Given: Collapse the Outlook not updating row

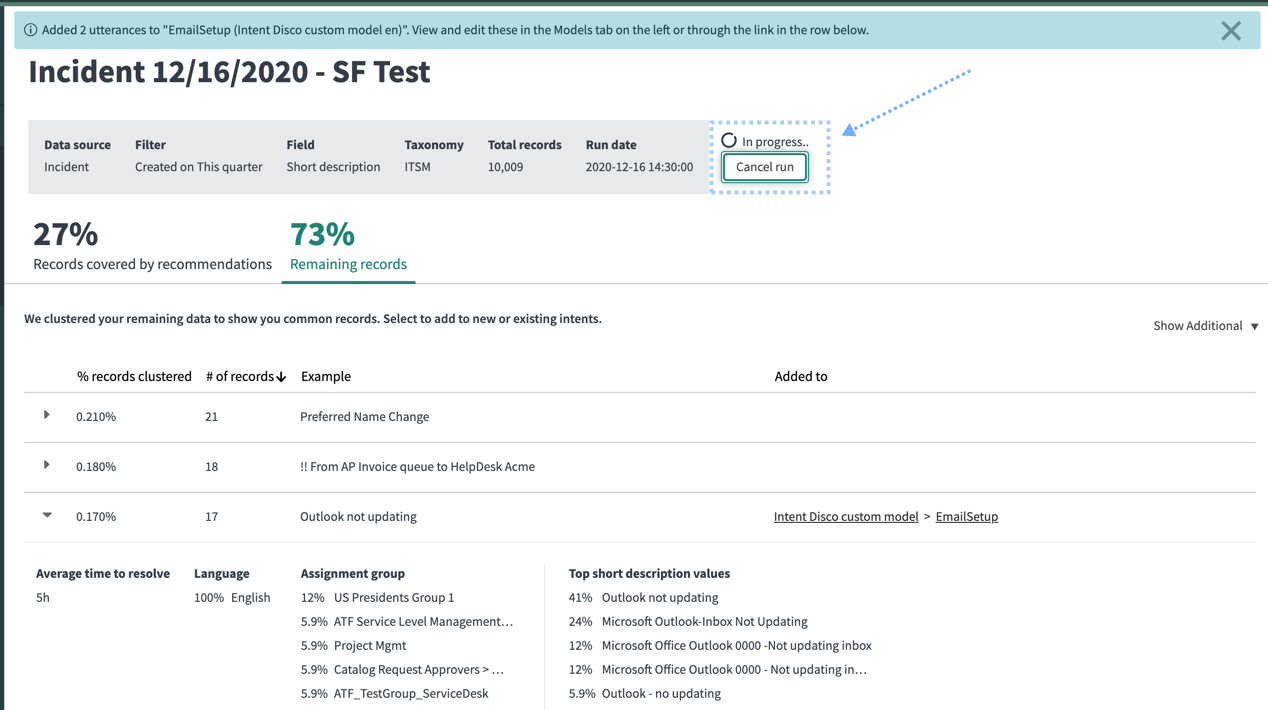Looking at the screenshot, I should click(47, 515).
